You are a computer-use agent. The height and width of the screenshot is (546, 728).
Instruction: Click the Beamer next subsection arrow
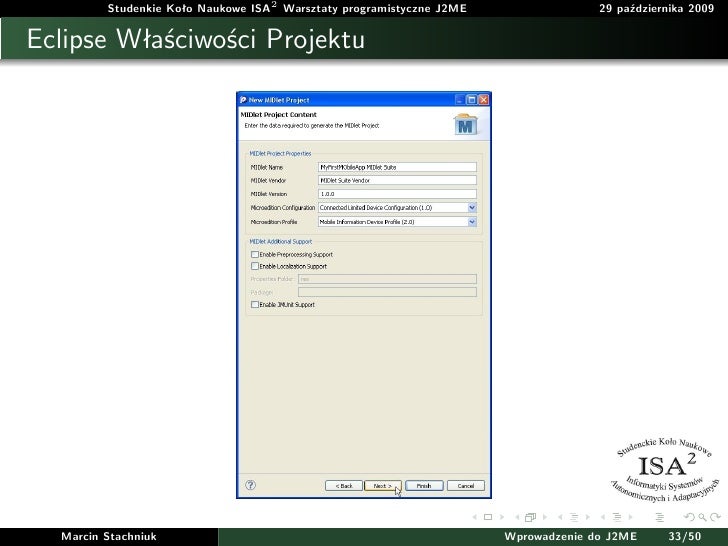pos(587,517)
